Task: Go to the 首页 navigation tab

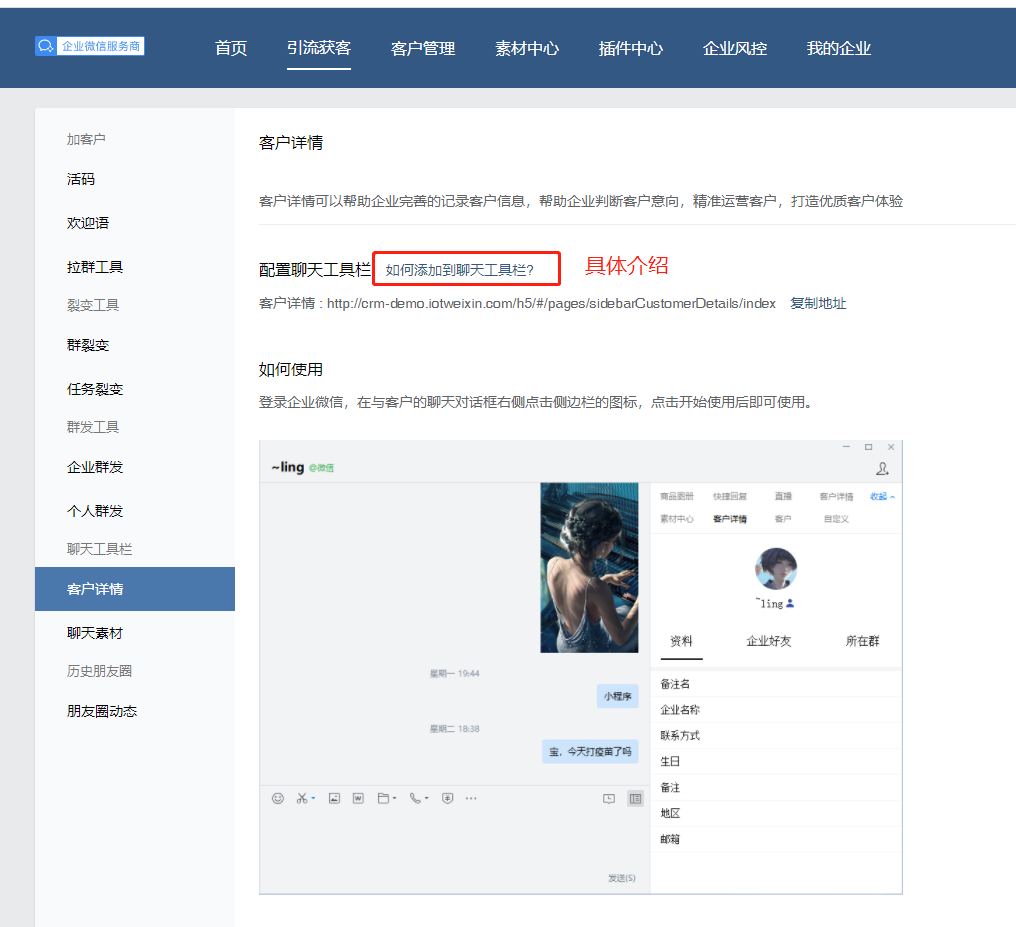Action: point(231,49)
